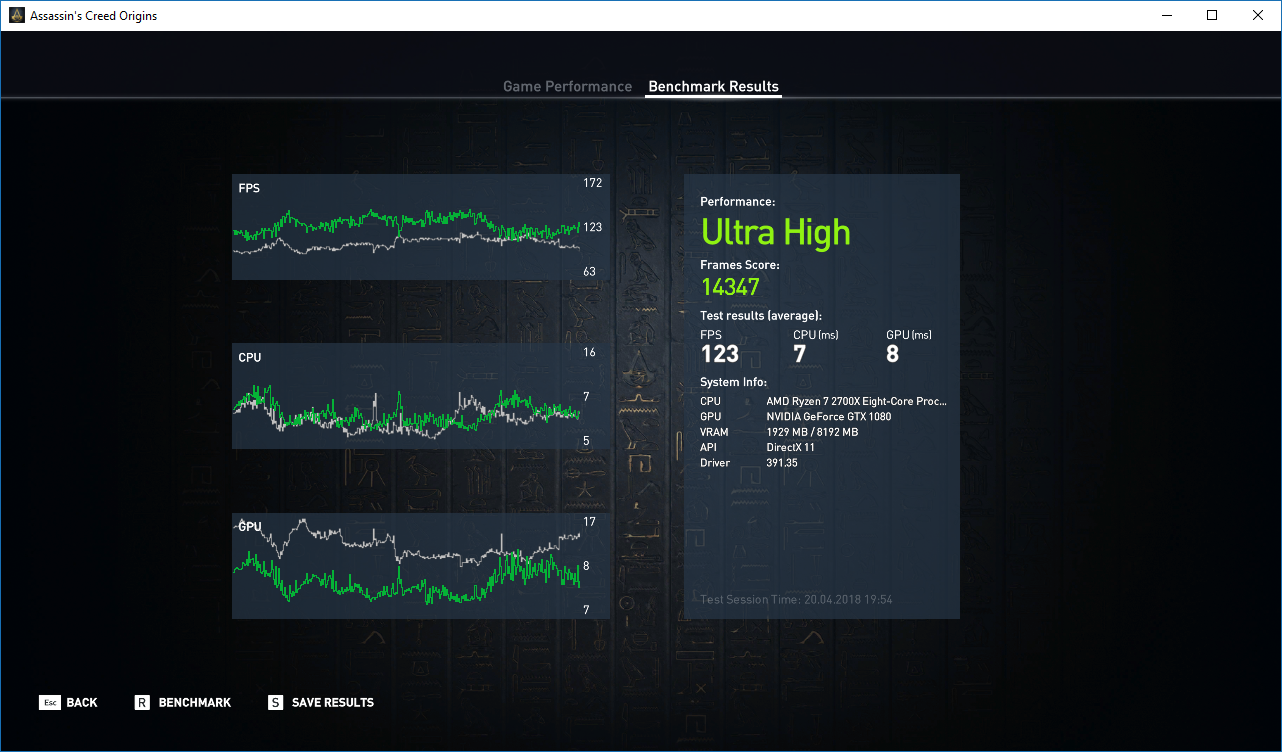Viewport: 1282px width, 752px height.
Task: Switch to the Game Performance tab
Action: (x=567, y=87)
